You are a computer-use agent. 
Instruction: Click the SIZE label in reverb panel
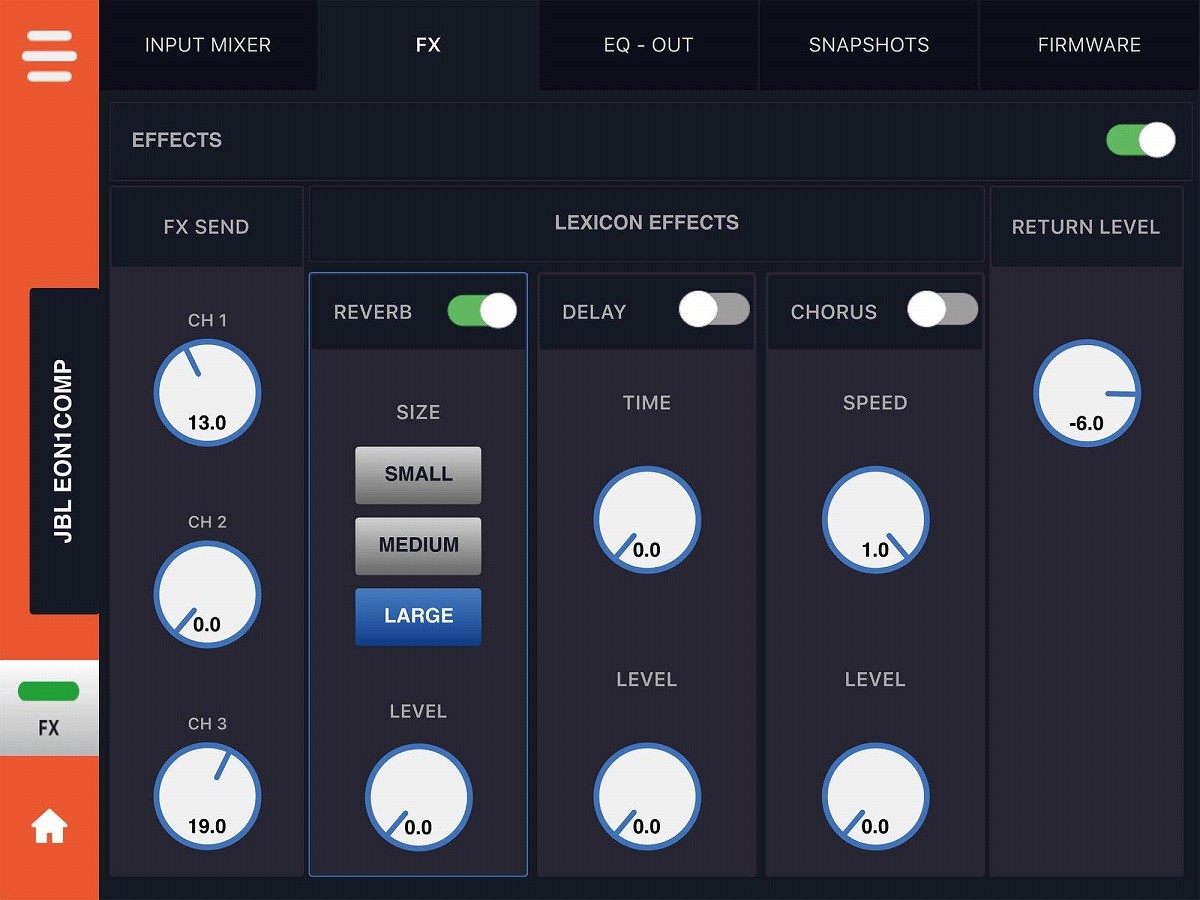418,412
